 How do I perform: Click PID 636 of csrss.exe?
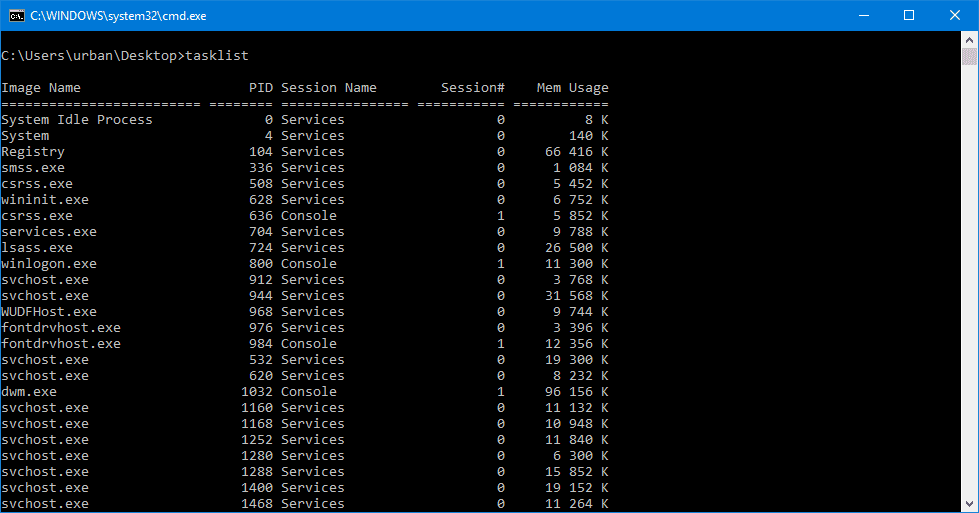[261, 216]
